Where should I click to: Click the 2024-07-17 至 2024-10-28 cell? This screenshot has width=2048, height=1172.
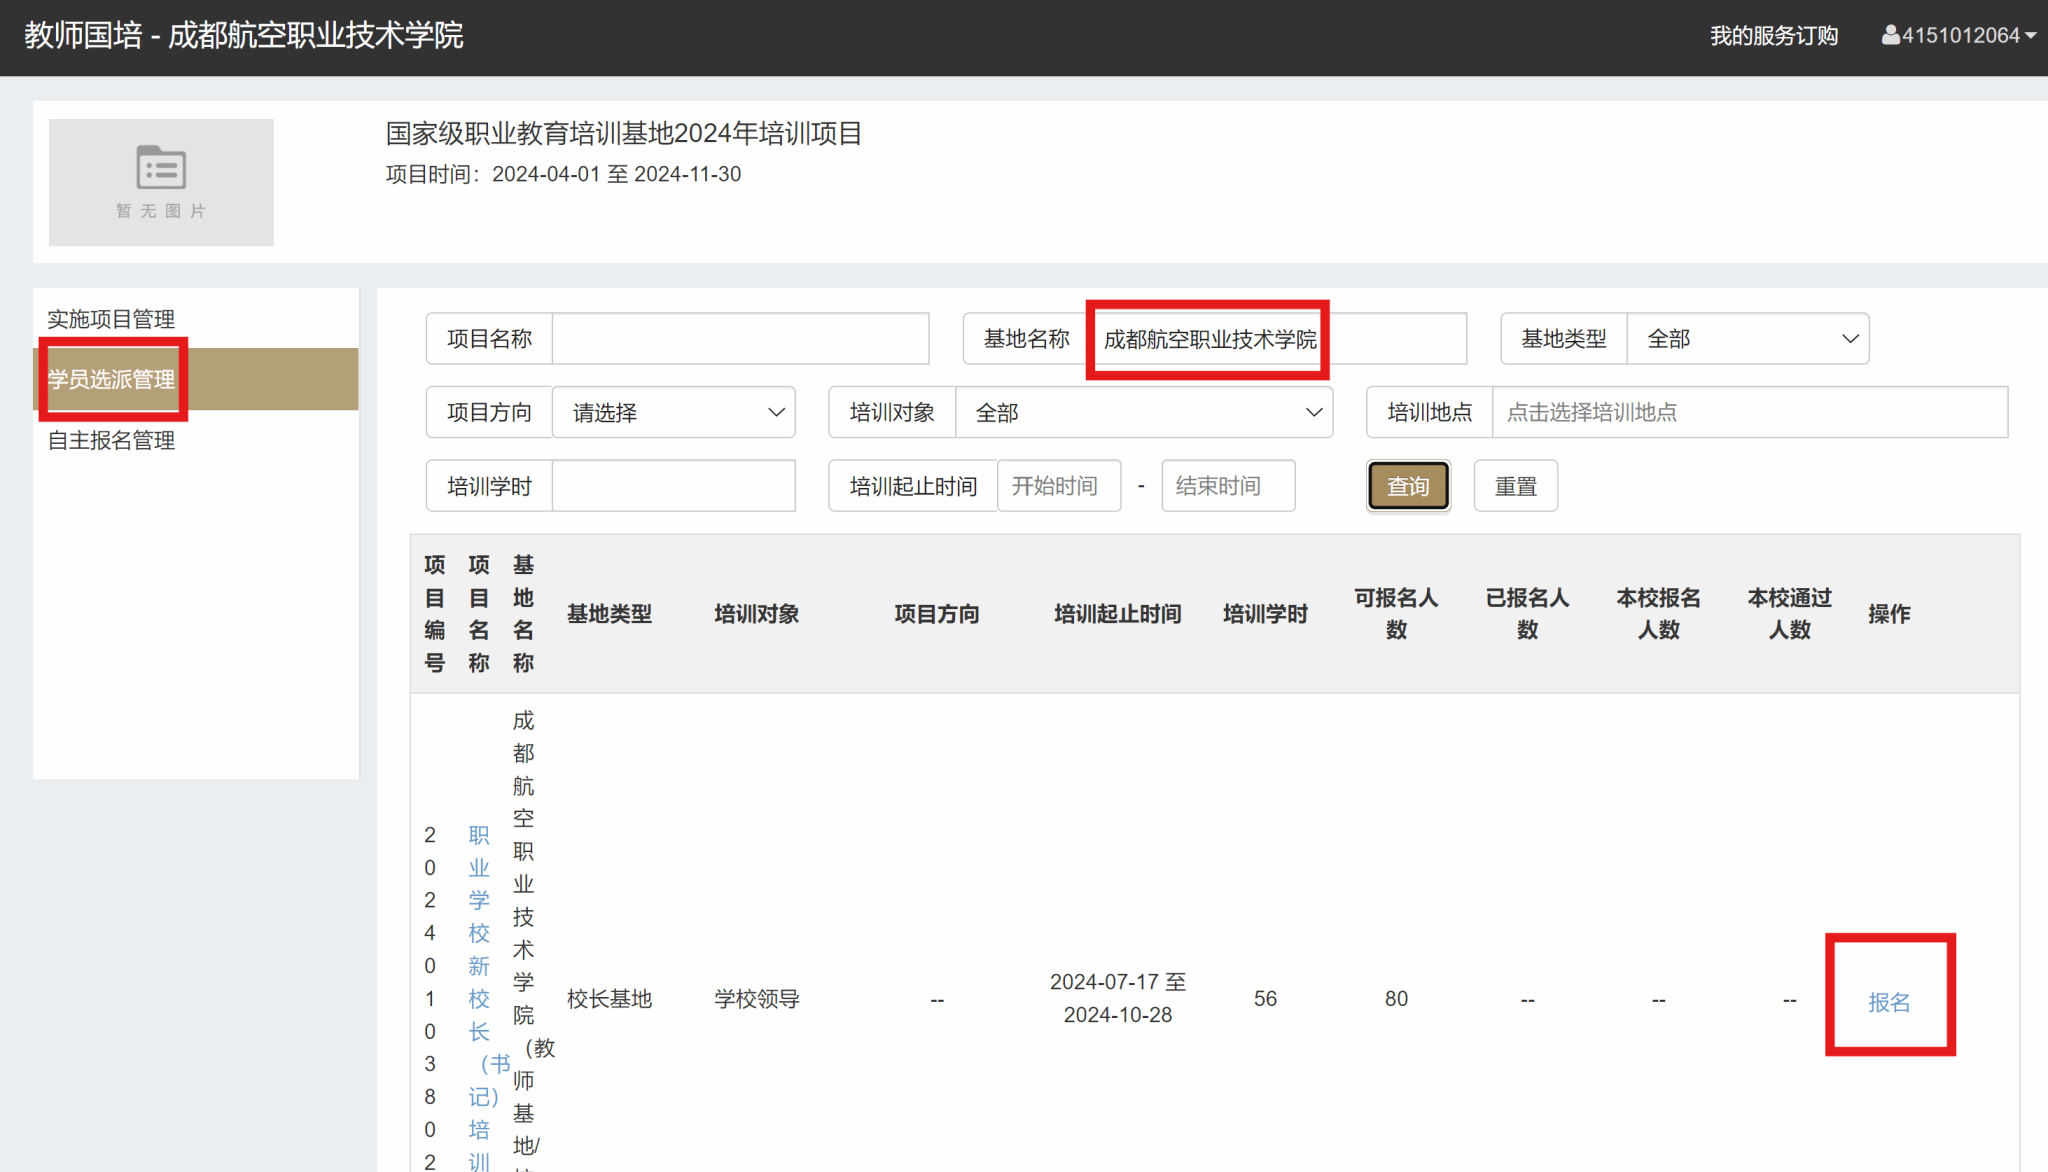click(1118, 998)
